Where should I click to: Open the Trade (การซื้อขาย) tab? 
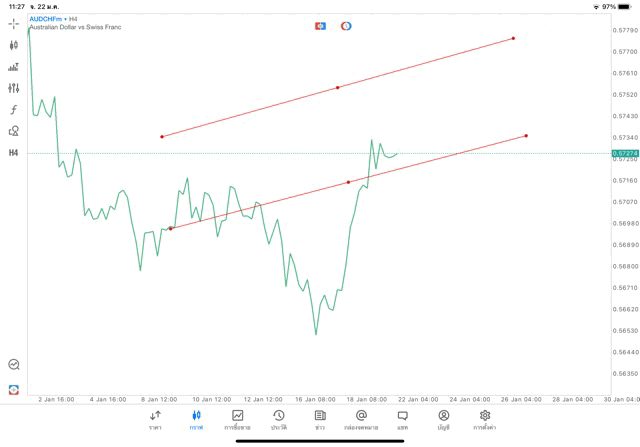[238, 420]
